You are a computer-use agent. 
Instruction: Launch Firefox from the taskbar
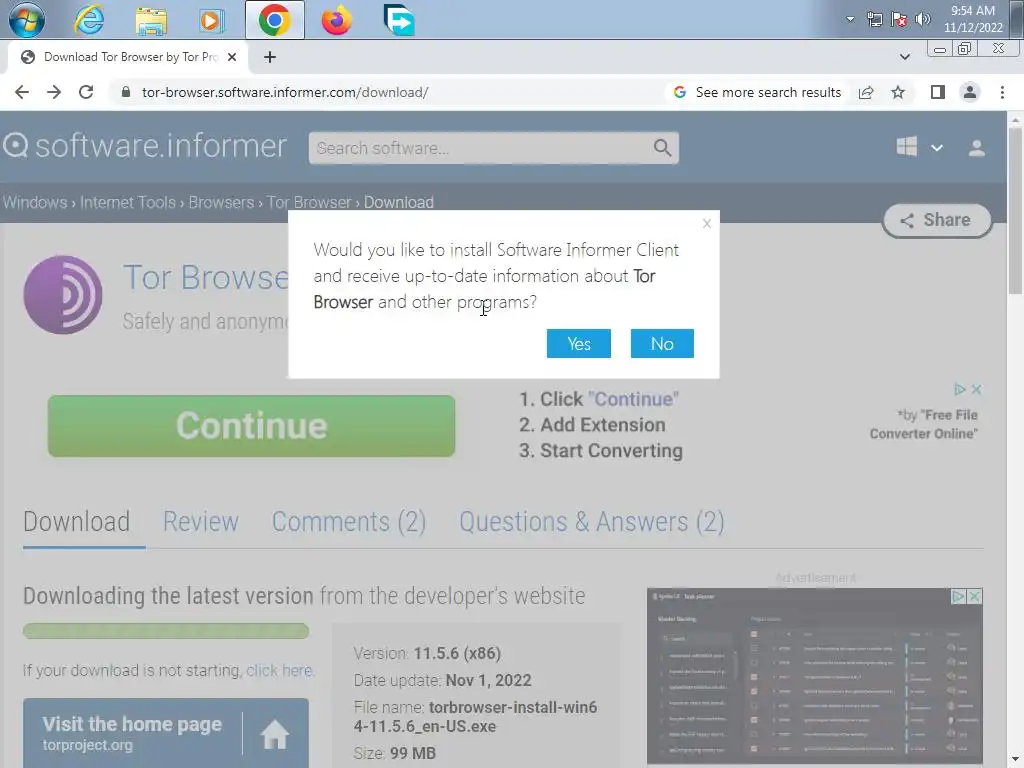(x=336, y=20)
